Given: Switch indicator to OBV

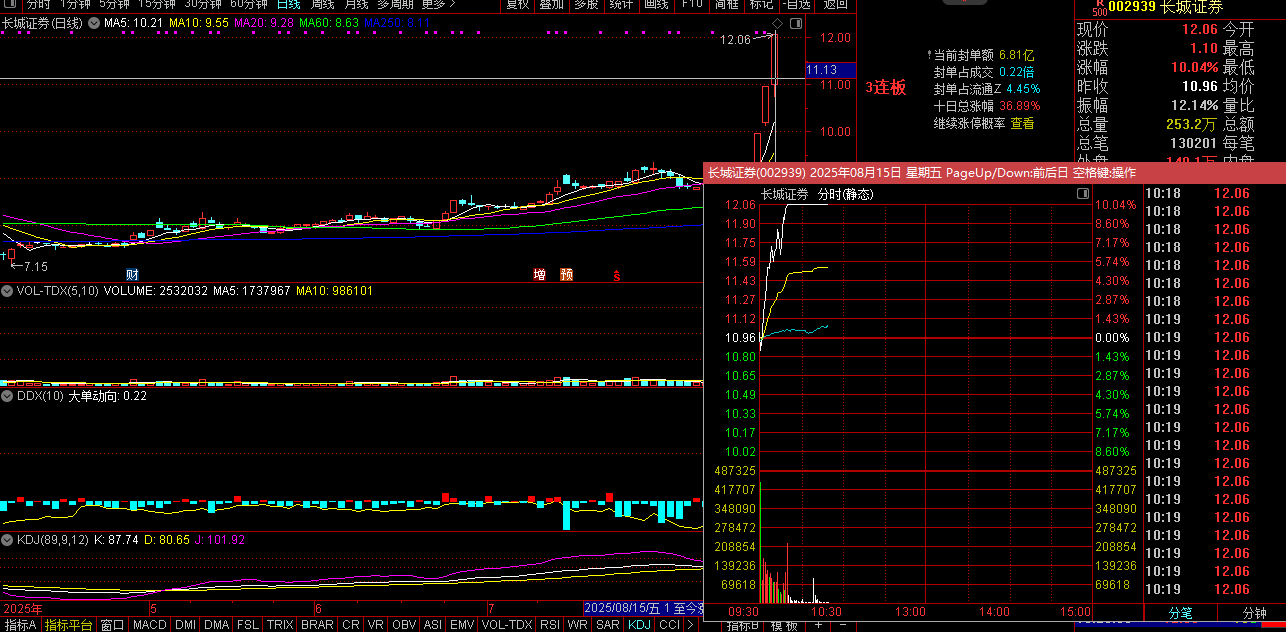Looking at the screenshot, I should point(404,625).
